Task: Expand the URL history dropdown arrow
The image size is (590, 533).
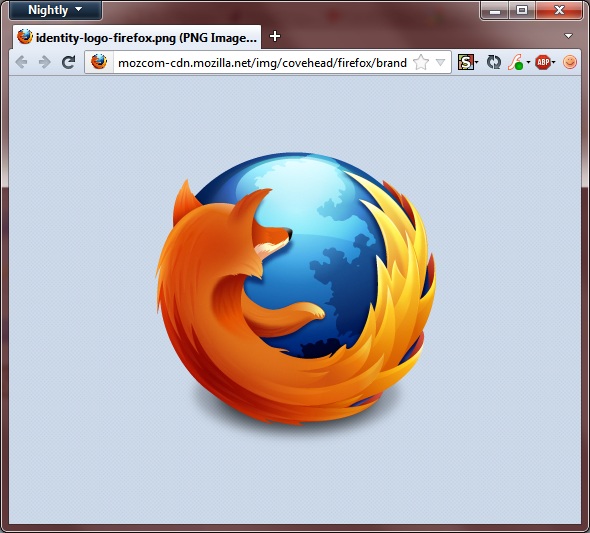Action: (440, 62)
